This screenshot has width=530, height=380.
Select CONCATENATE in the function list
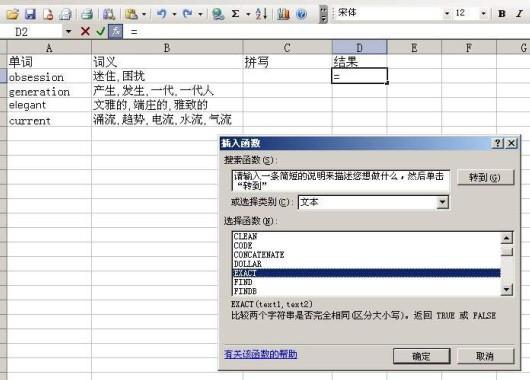click(259, 255)
